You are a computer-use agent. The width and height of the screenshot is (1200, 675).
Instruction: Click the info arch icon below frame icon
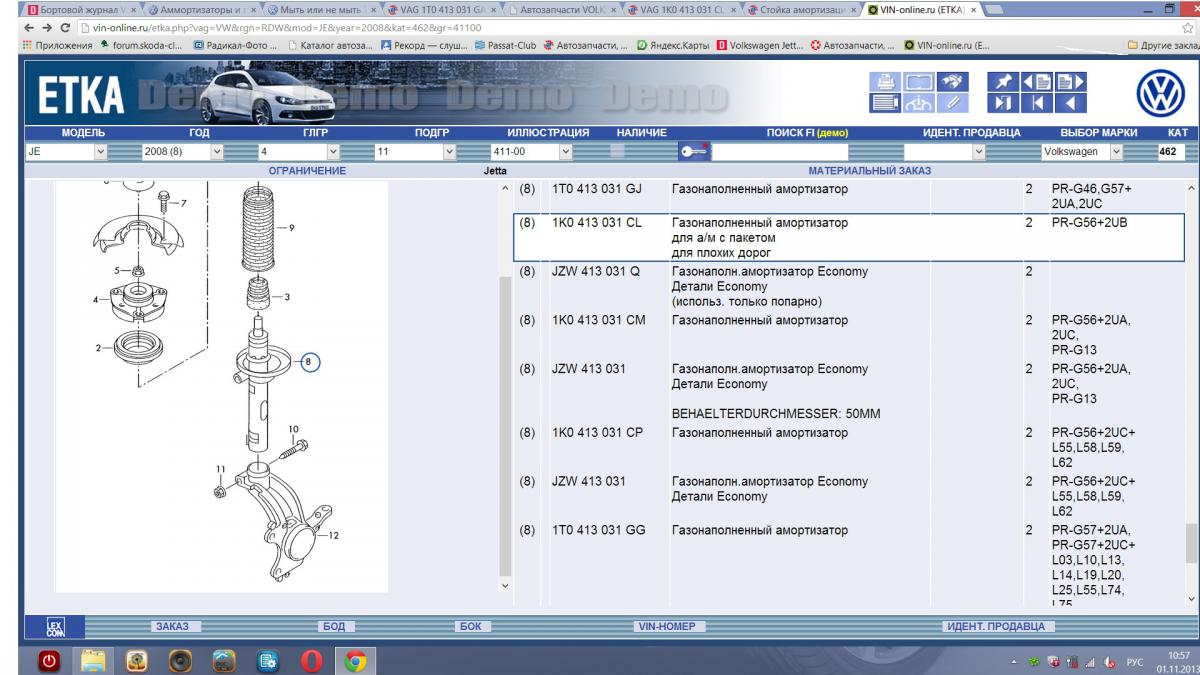coord(919,103)
